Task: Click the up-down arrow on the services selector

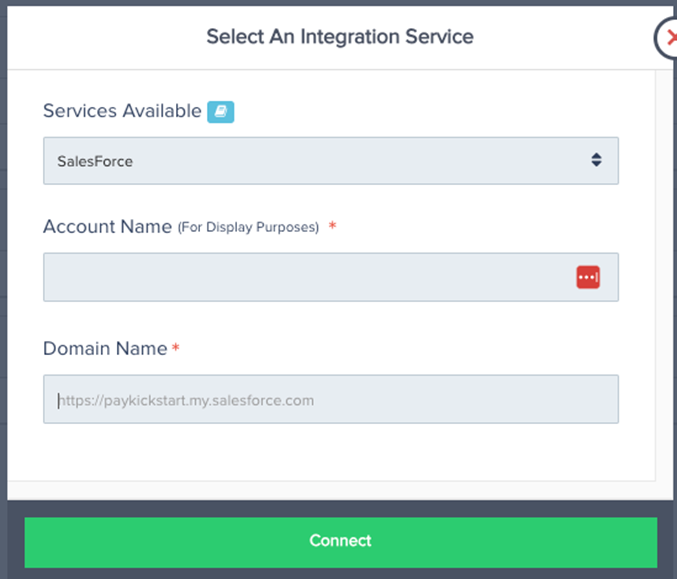Action: (x=596, y=160)
